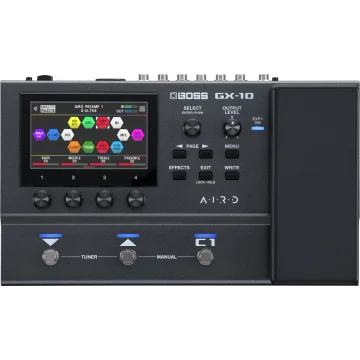This screenshot has height=360, width=360.
Task: Select the blue hexagon next to WAH
Action: [53, 135]
